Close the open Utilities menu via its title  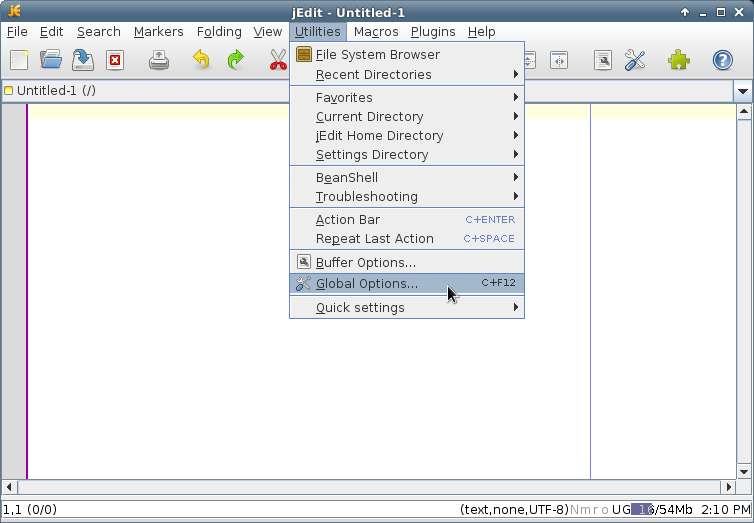click(317, 32)
